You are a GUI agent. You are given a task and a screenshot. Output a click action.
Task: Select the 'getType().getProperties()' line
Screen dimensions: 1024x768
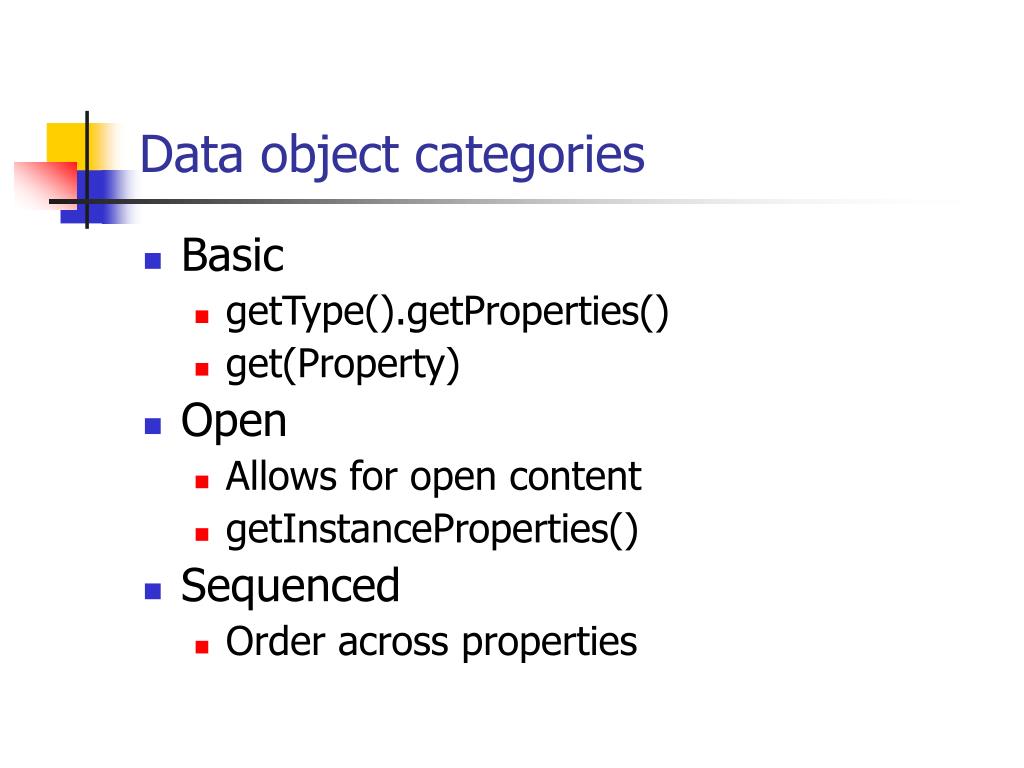447,313
